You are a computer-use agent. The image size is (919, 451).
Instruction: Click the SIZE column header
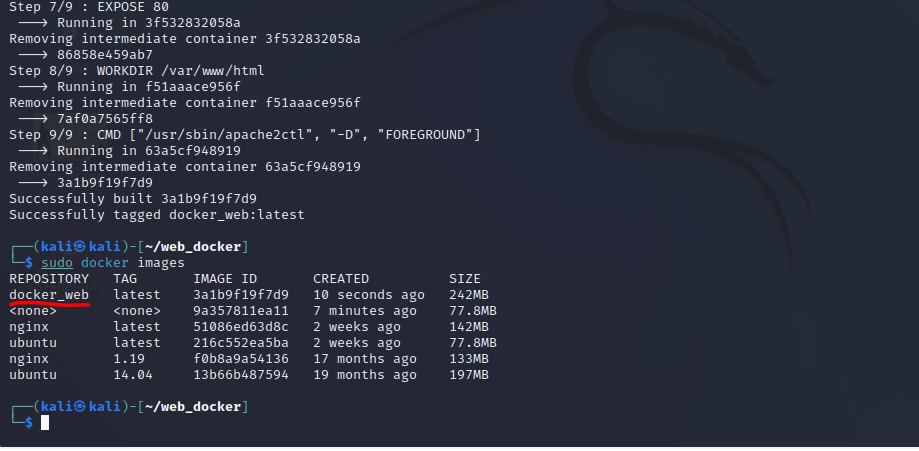[x=465, y=279]
